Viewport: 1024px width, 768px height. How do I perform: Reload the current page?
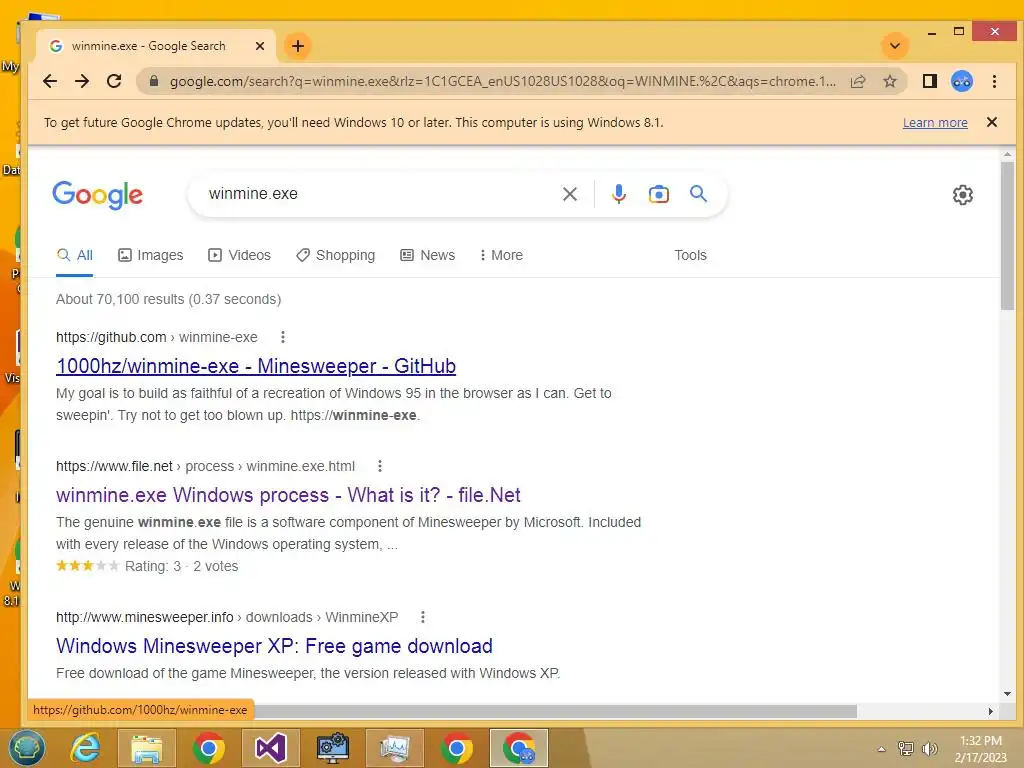114,81
